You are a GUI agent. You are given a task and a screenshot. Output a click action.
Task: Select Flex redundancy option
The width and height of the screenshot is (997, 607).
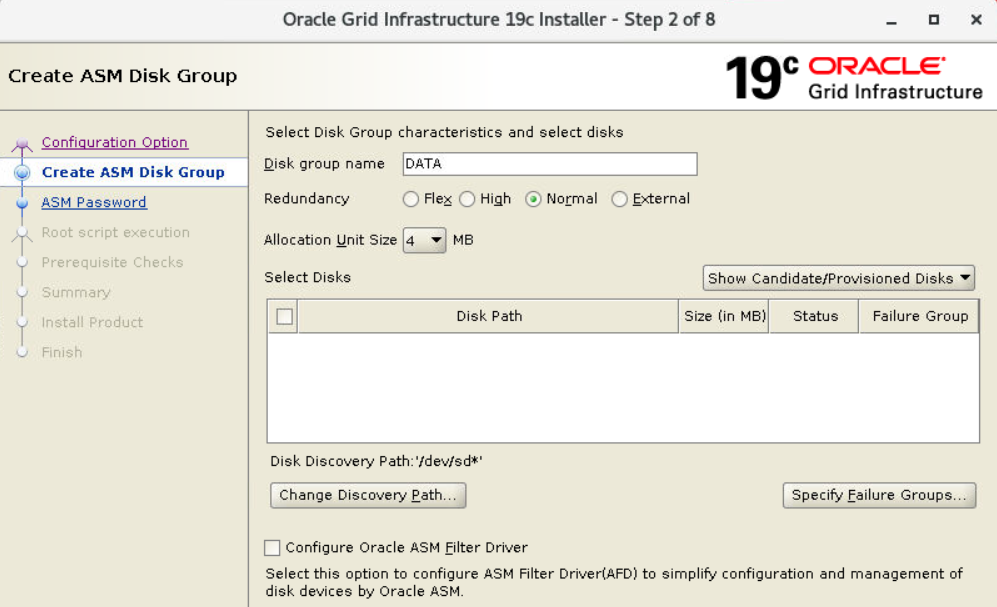[411, 199]
